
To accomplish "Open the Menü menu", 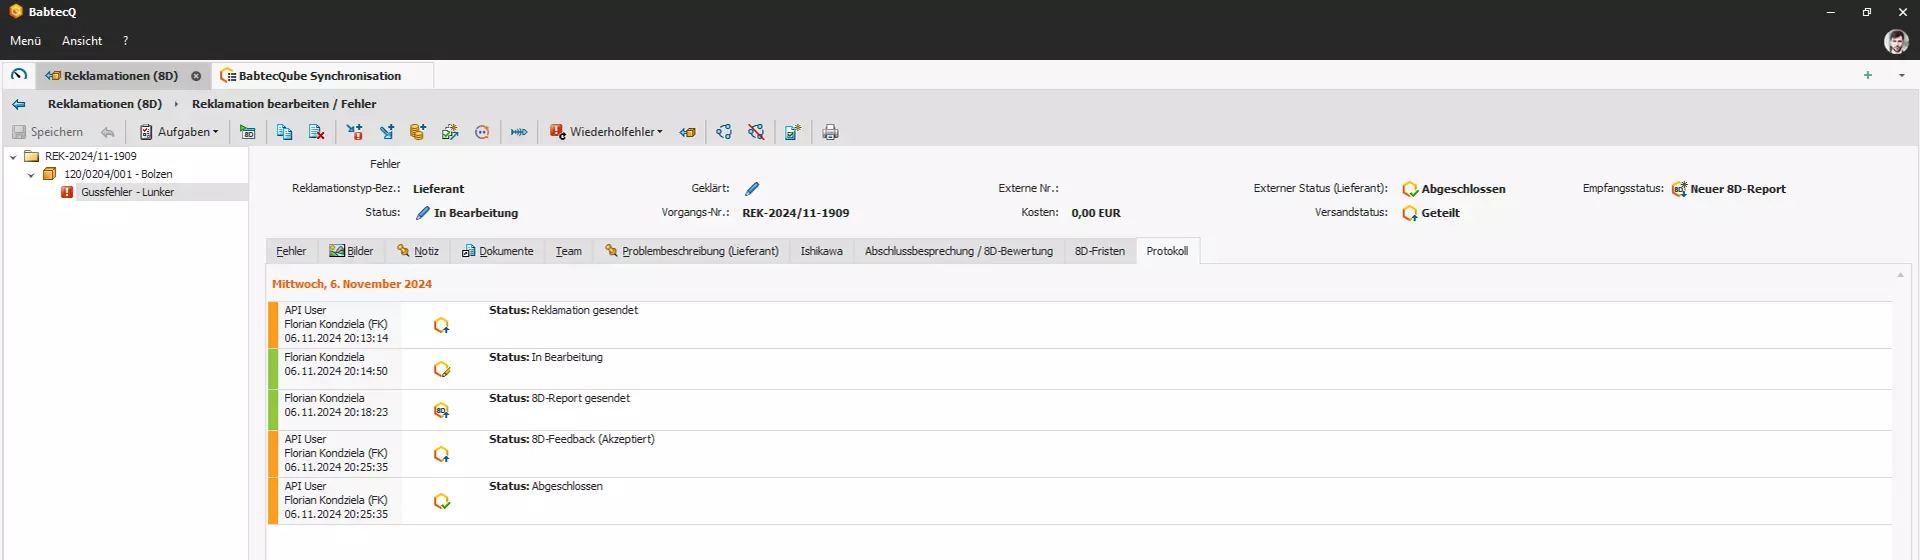I will (25, 41).
